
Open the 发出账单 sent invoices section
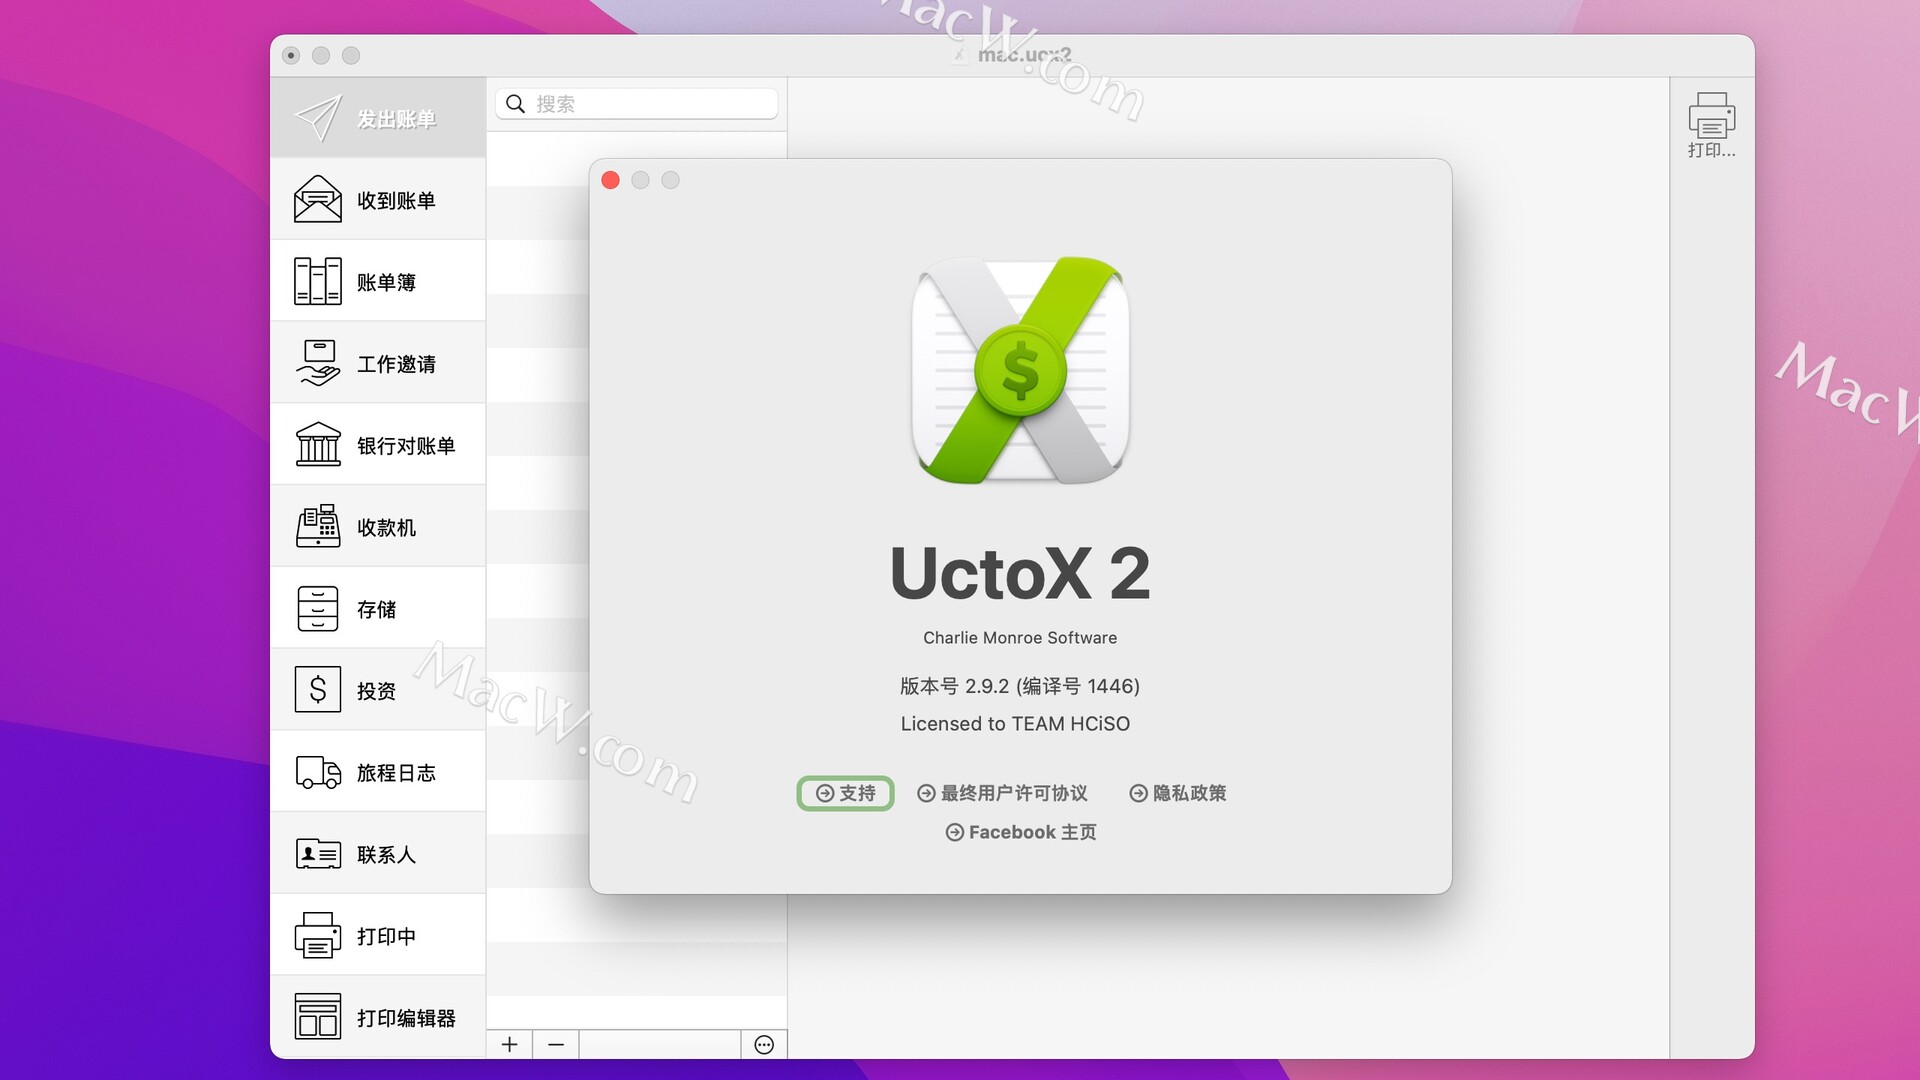(377, 118)
